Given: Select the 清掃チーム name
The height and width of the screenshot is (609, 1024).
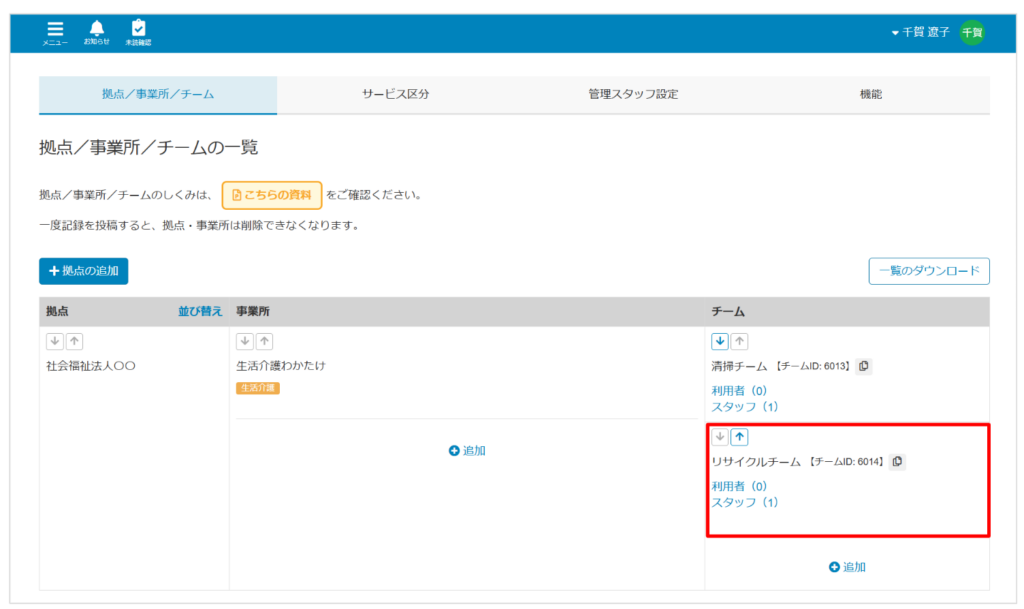Looking at the screenshot, I should (739, 367).
